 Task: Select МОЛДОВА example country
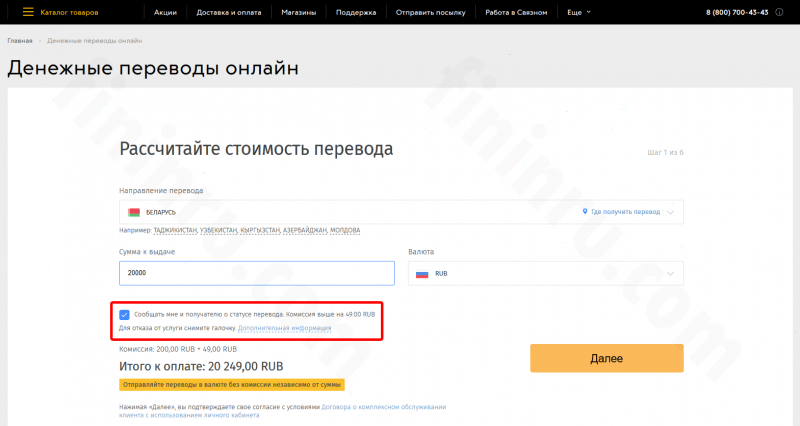[345, 231]
